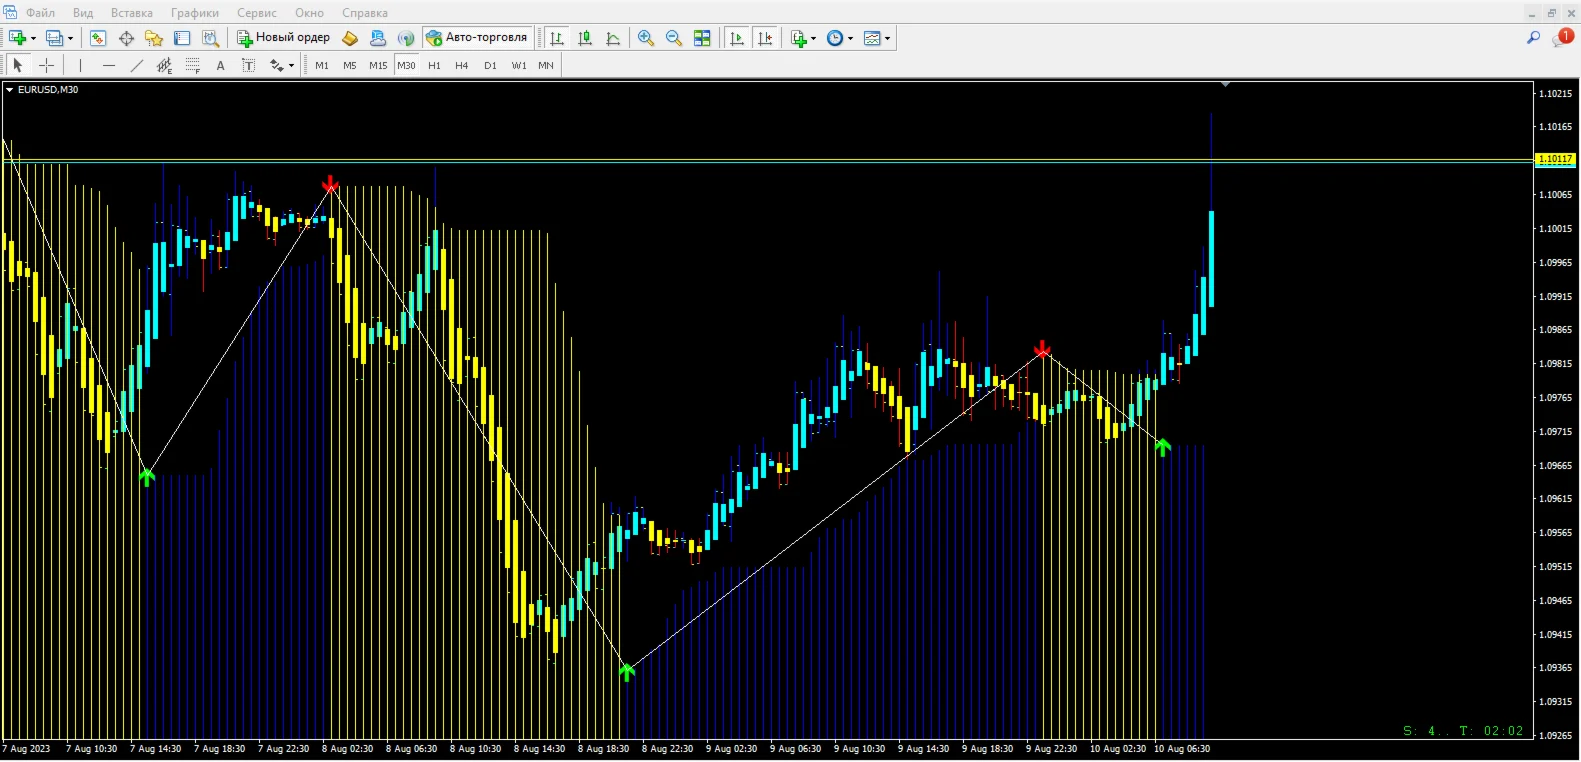Expand the indicators list dropdown arrow
Viewport: 1581px width, 762px height.
click(813, 38)
